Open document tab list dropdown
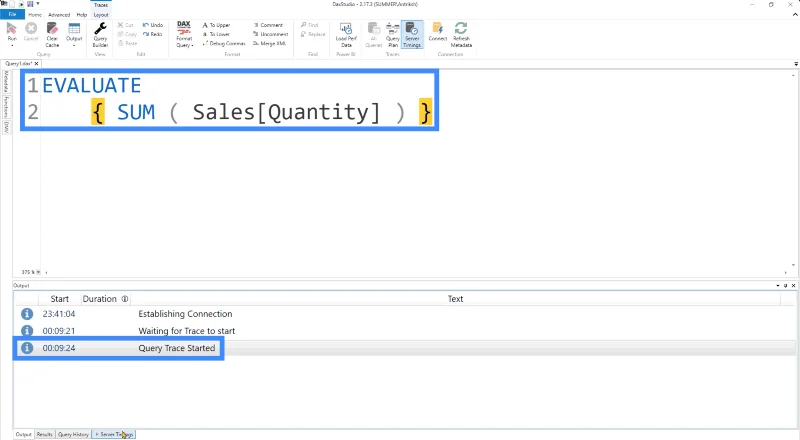Viewport: 800px width, 440px height. click(x=796, y=64)
